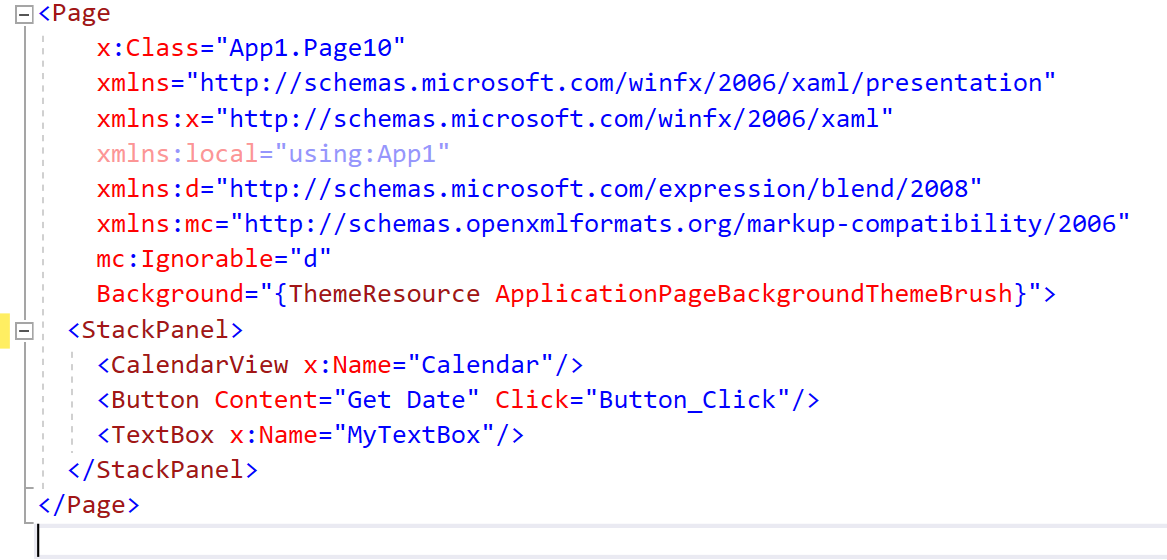Click the x:Class attribute name

148,48
